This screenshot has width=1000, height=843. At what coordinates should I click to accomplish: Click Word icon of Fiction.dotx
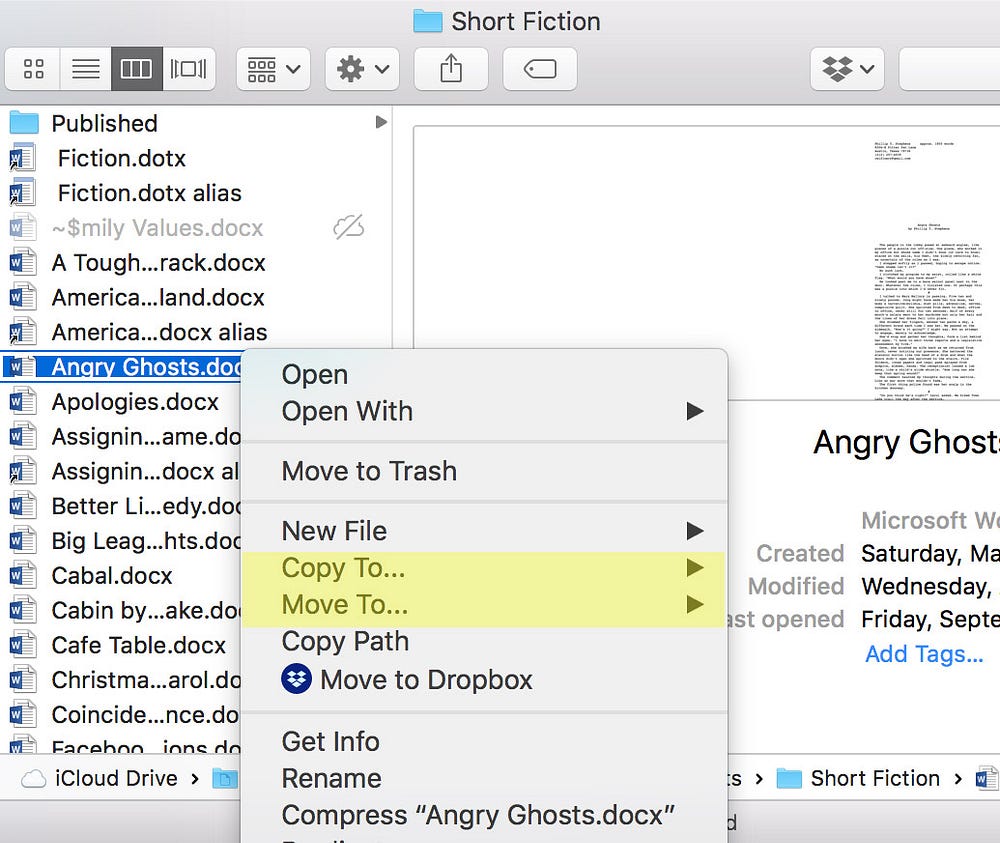22,158
